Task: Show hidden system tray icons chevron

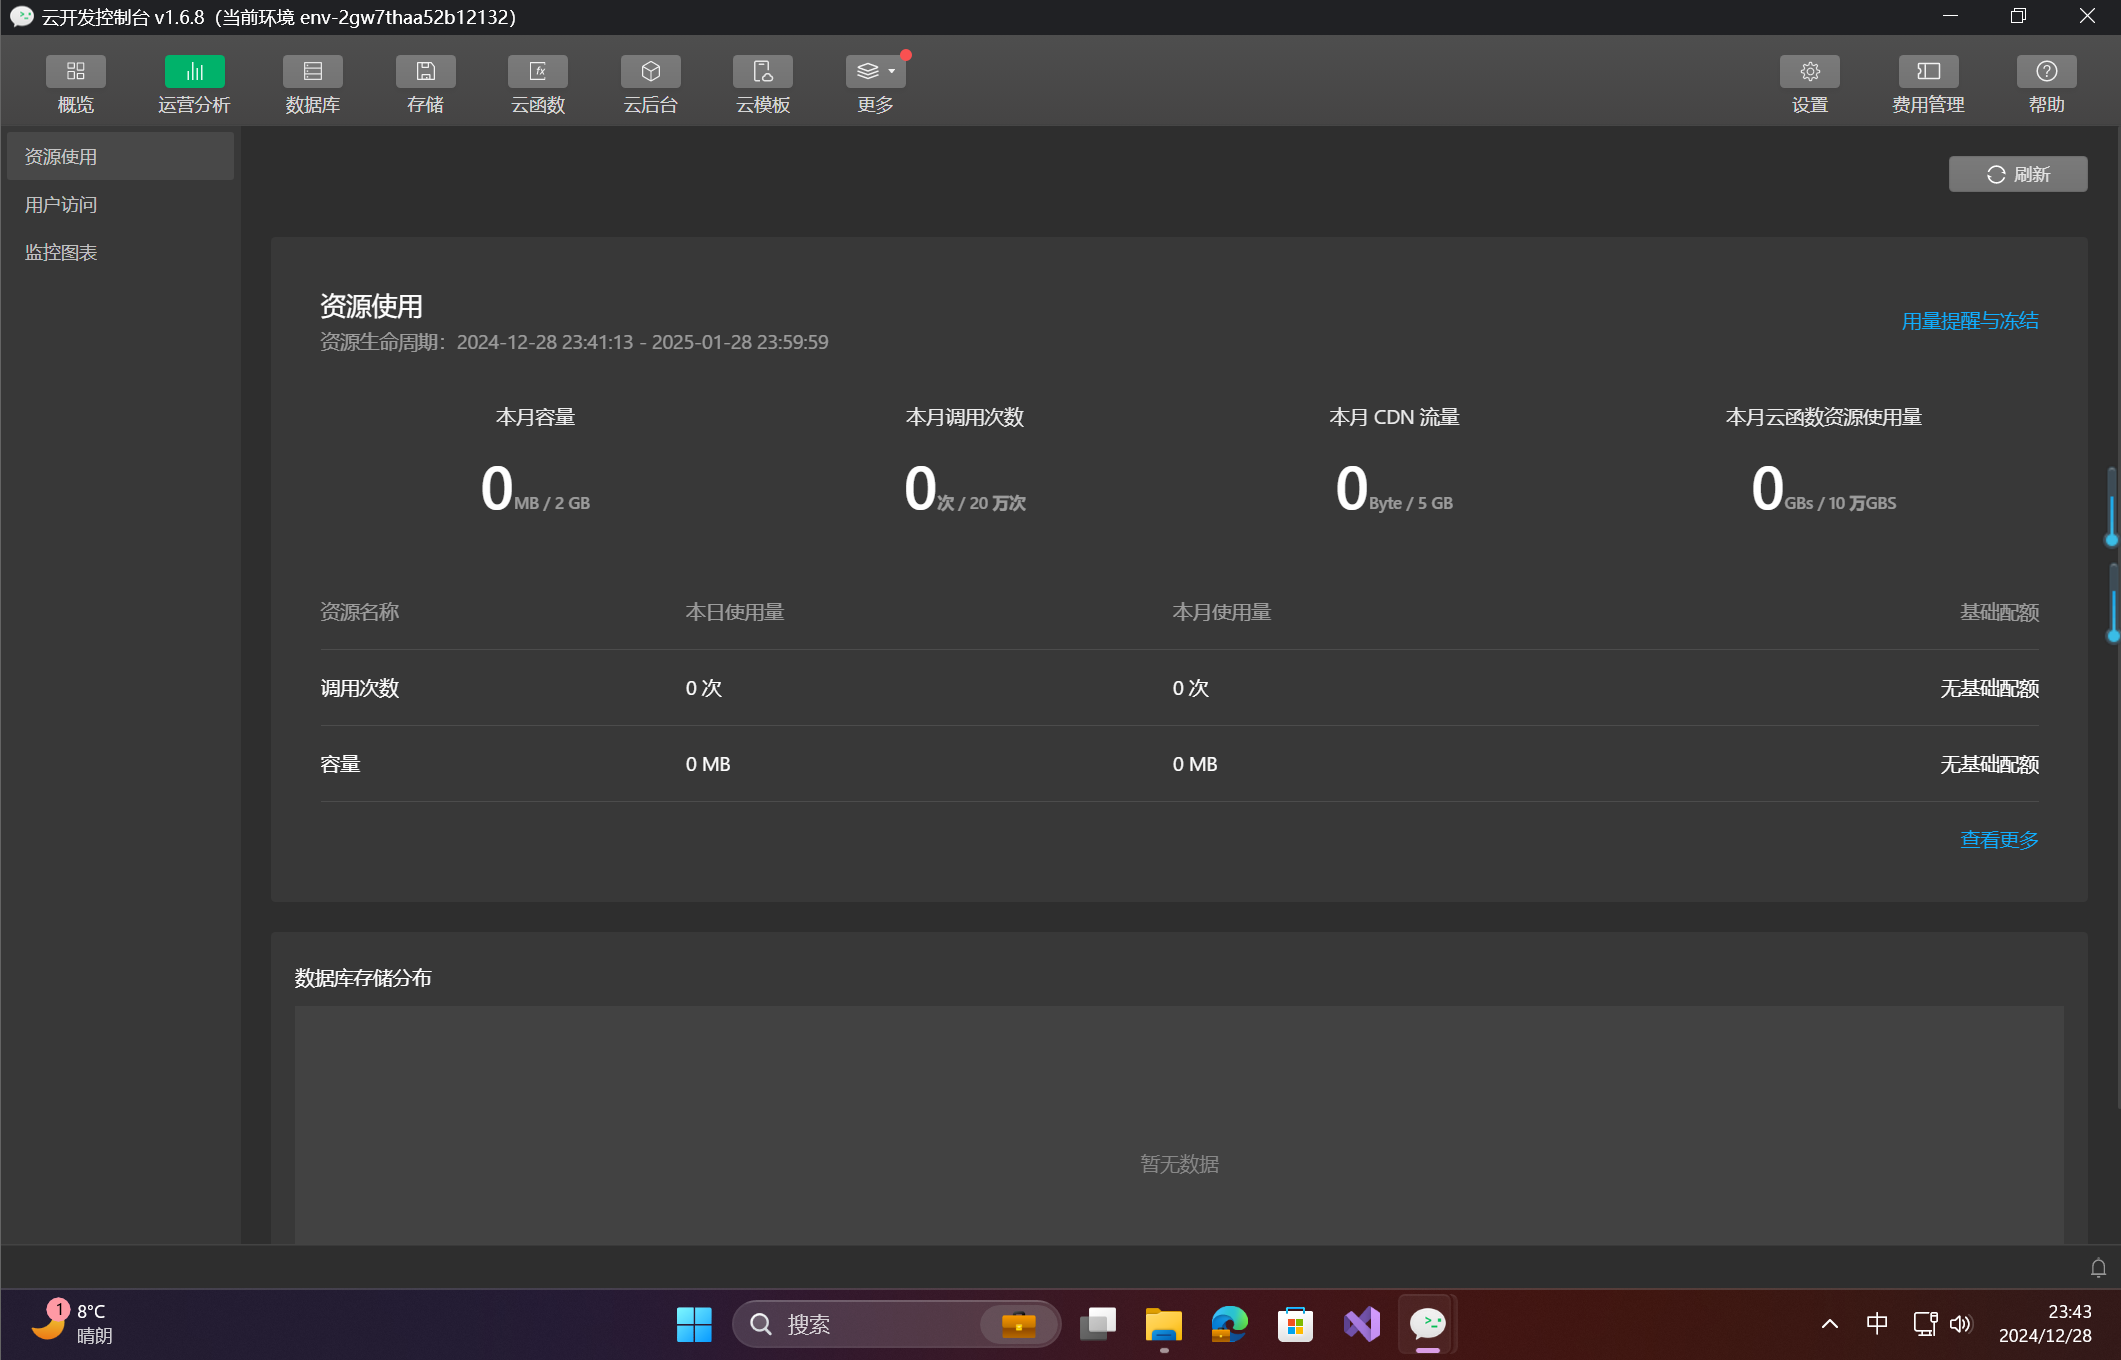Action: tap(1830, 1324)
